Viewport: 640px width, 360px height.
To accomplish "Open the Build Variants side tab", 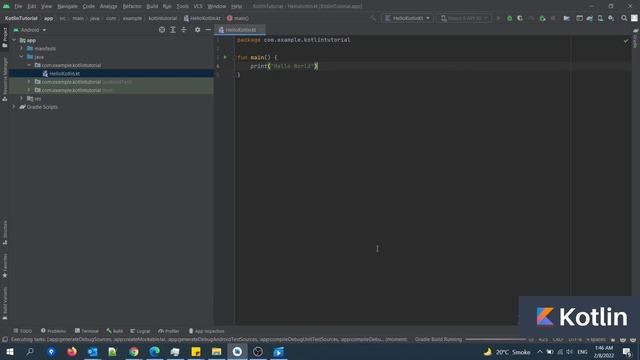I will (4, 303).
